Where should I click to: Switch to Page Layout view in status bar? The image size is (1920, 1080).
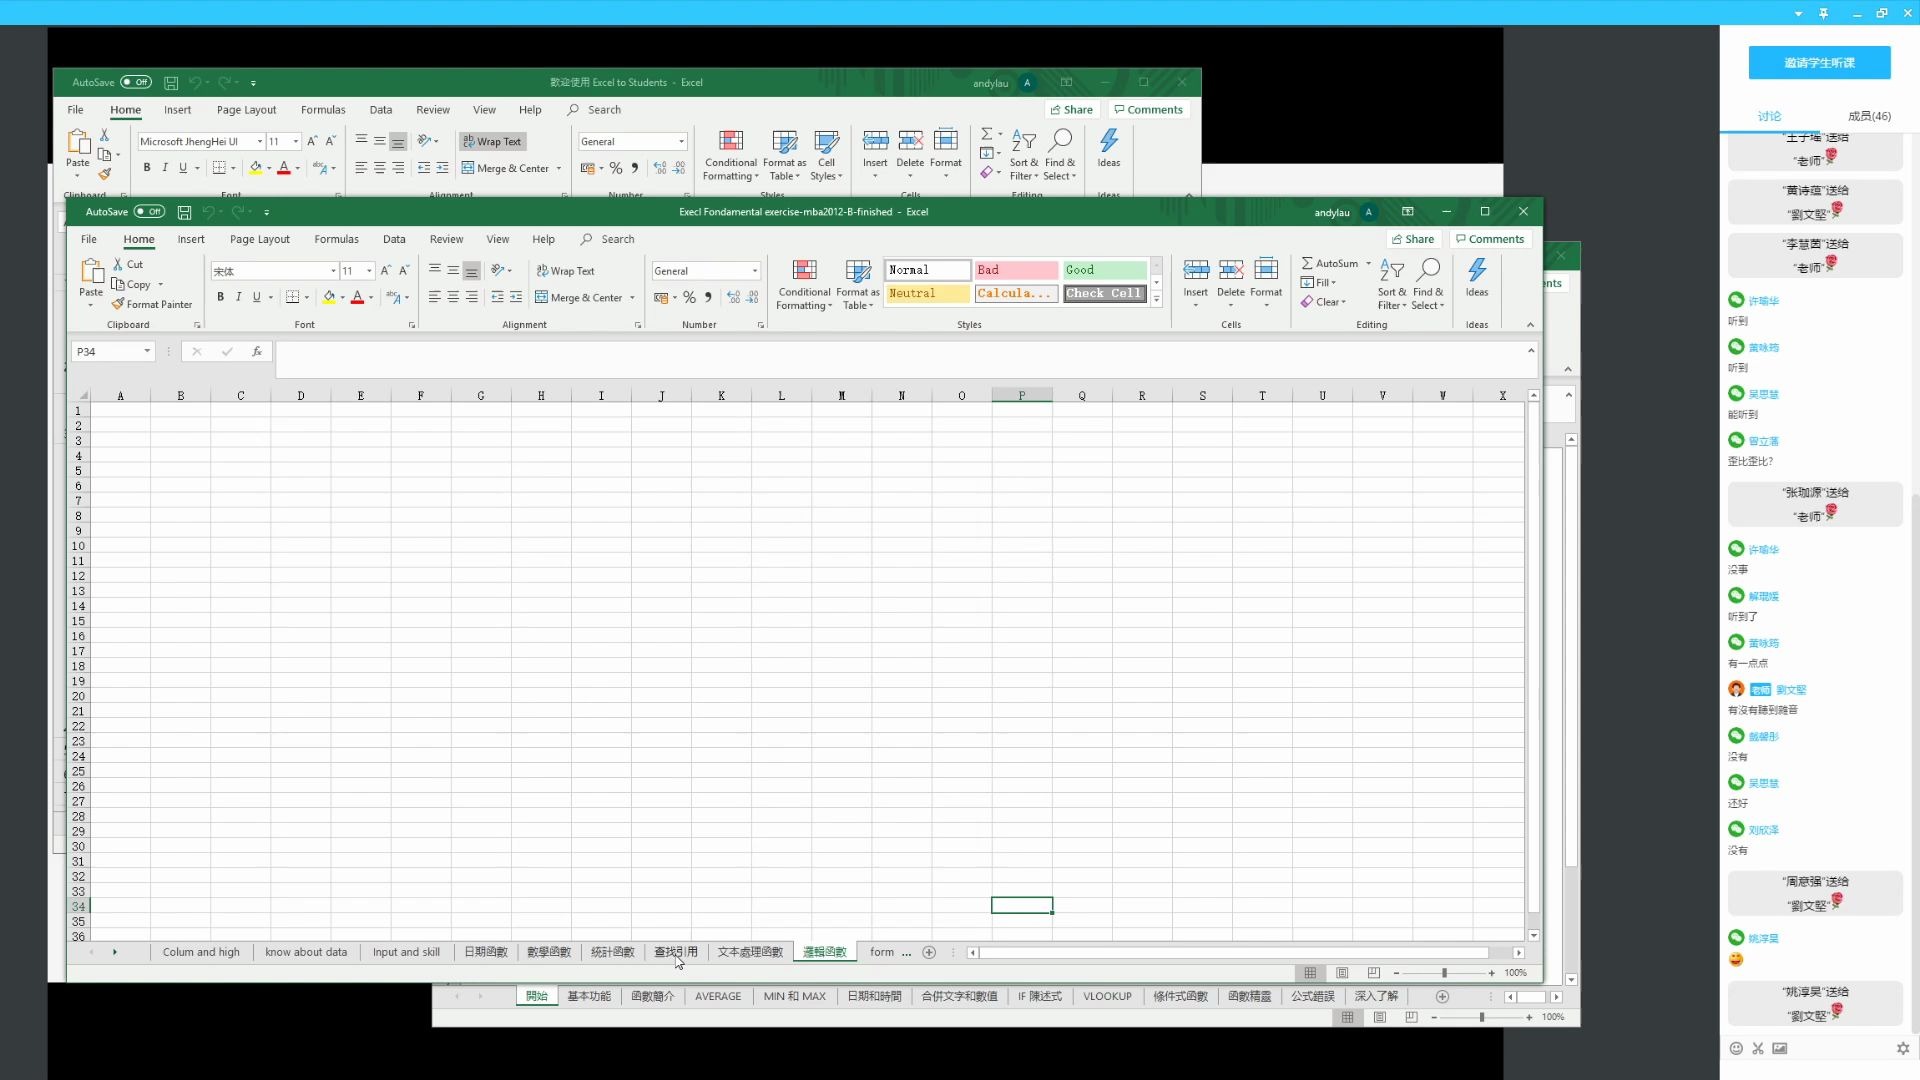[x=1342, y=973]
